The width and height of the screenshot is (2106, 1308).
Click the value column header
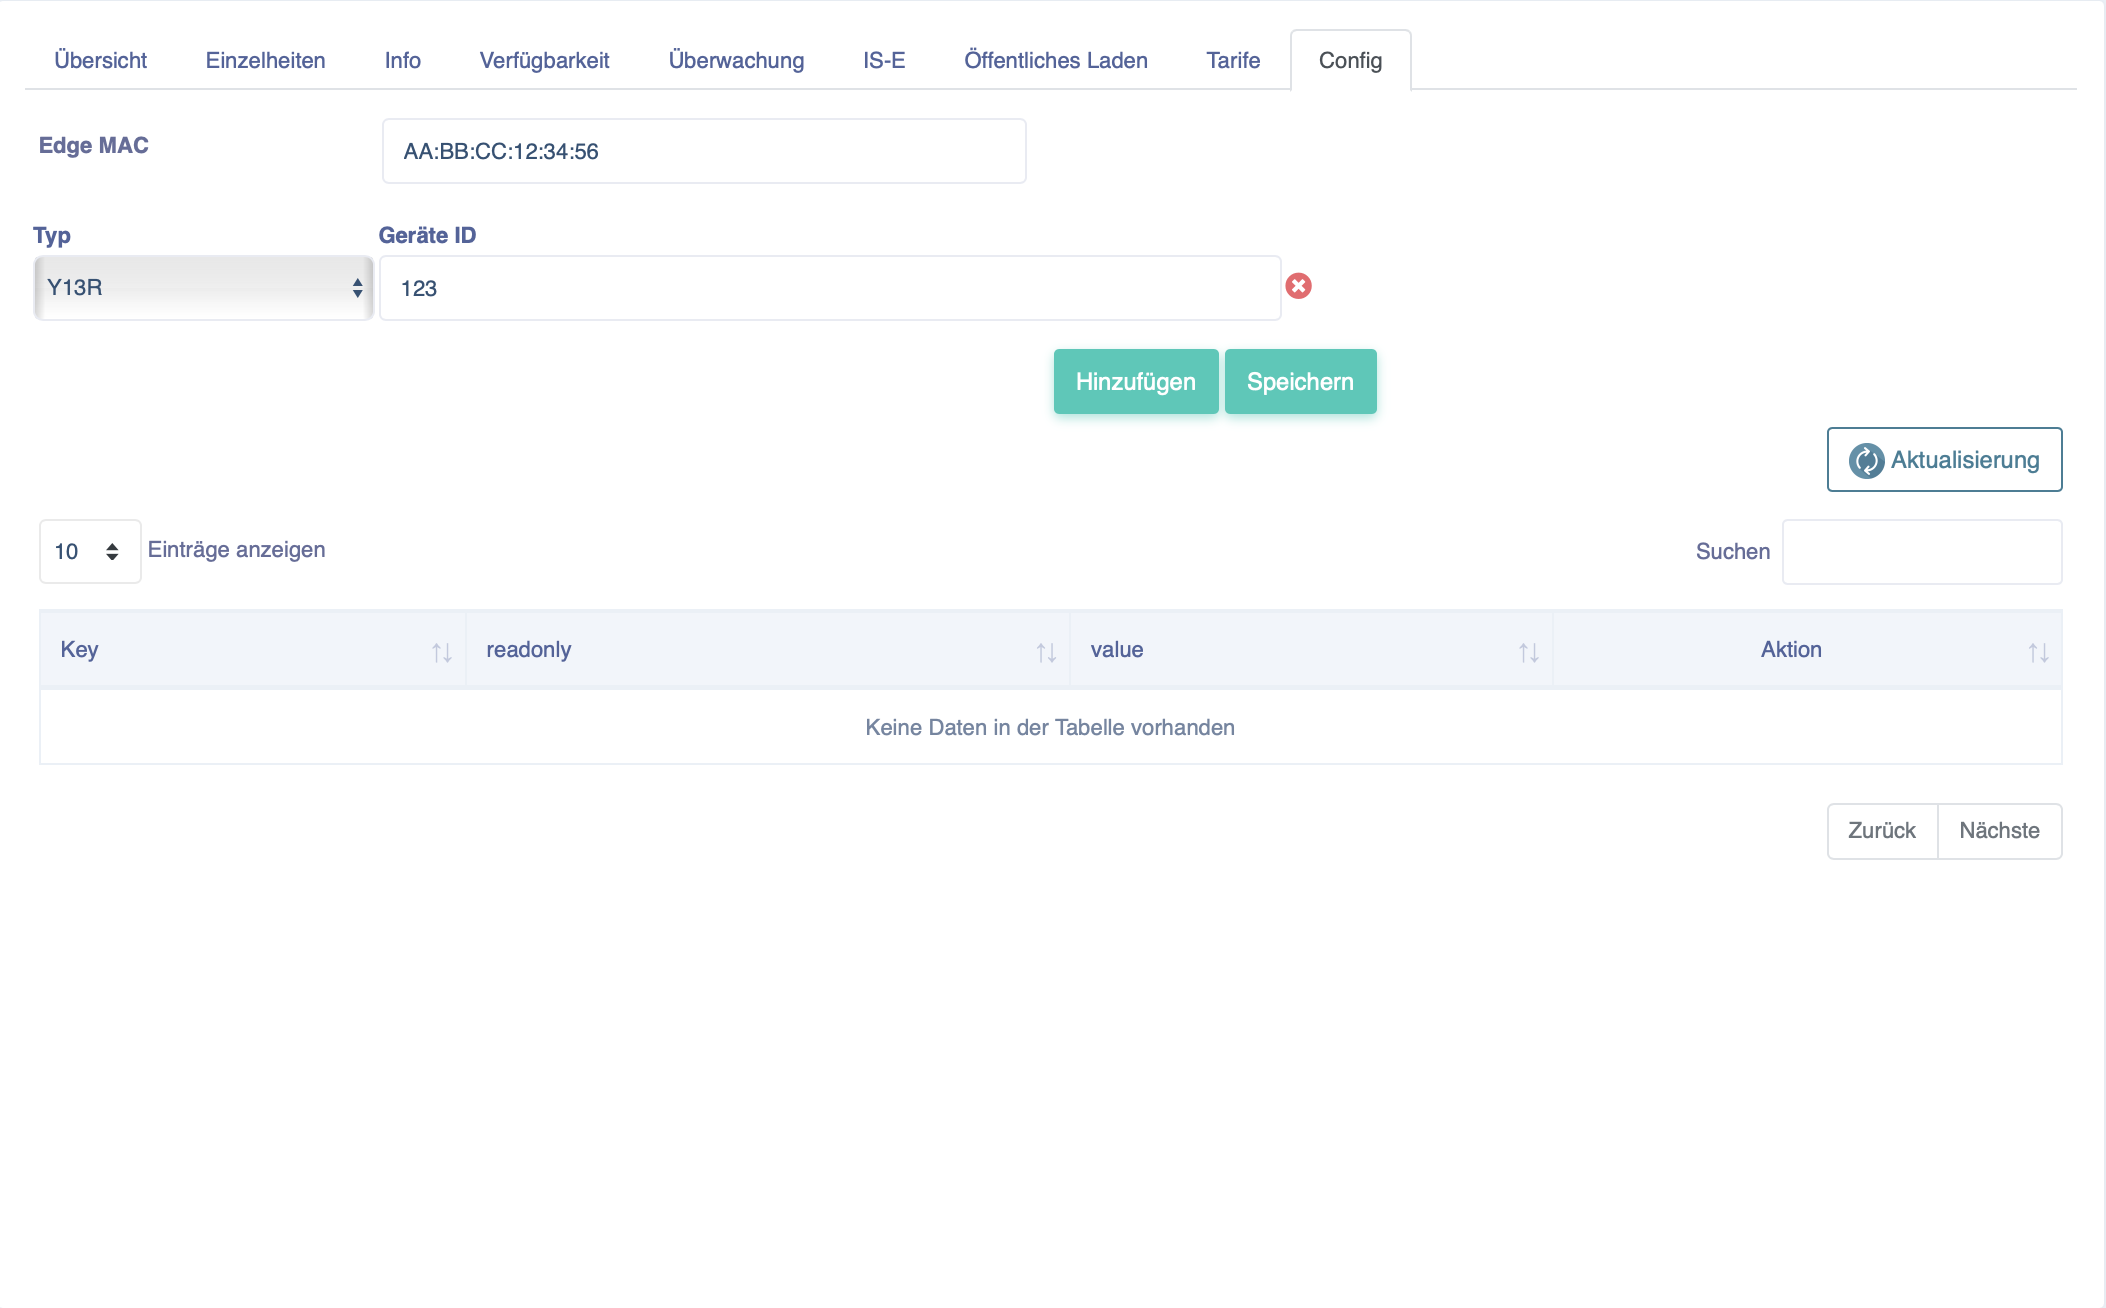(x=1311, y=650)
